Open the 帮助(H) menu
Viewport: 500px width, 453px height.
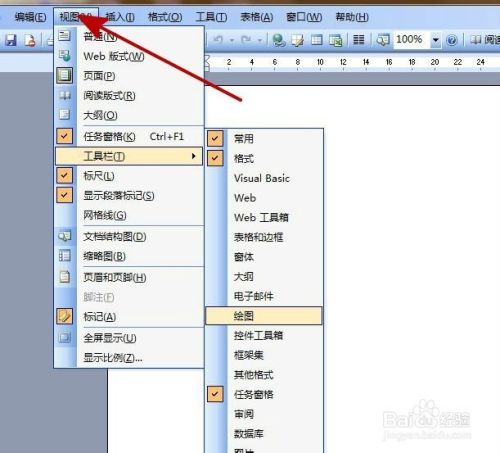point(352,17)
